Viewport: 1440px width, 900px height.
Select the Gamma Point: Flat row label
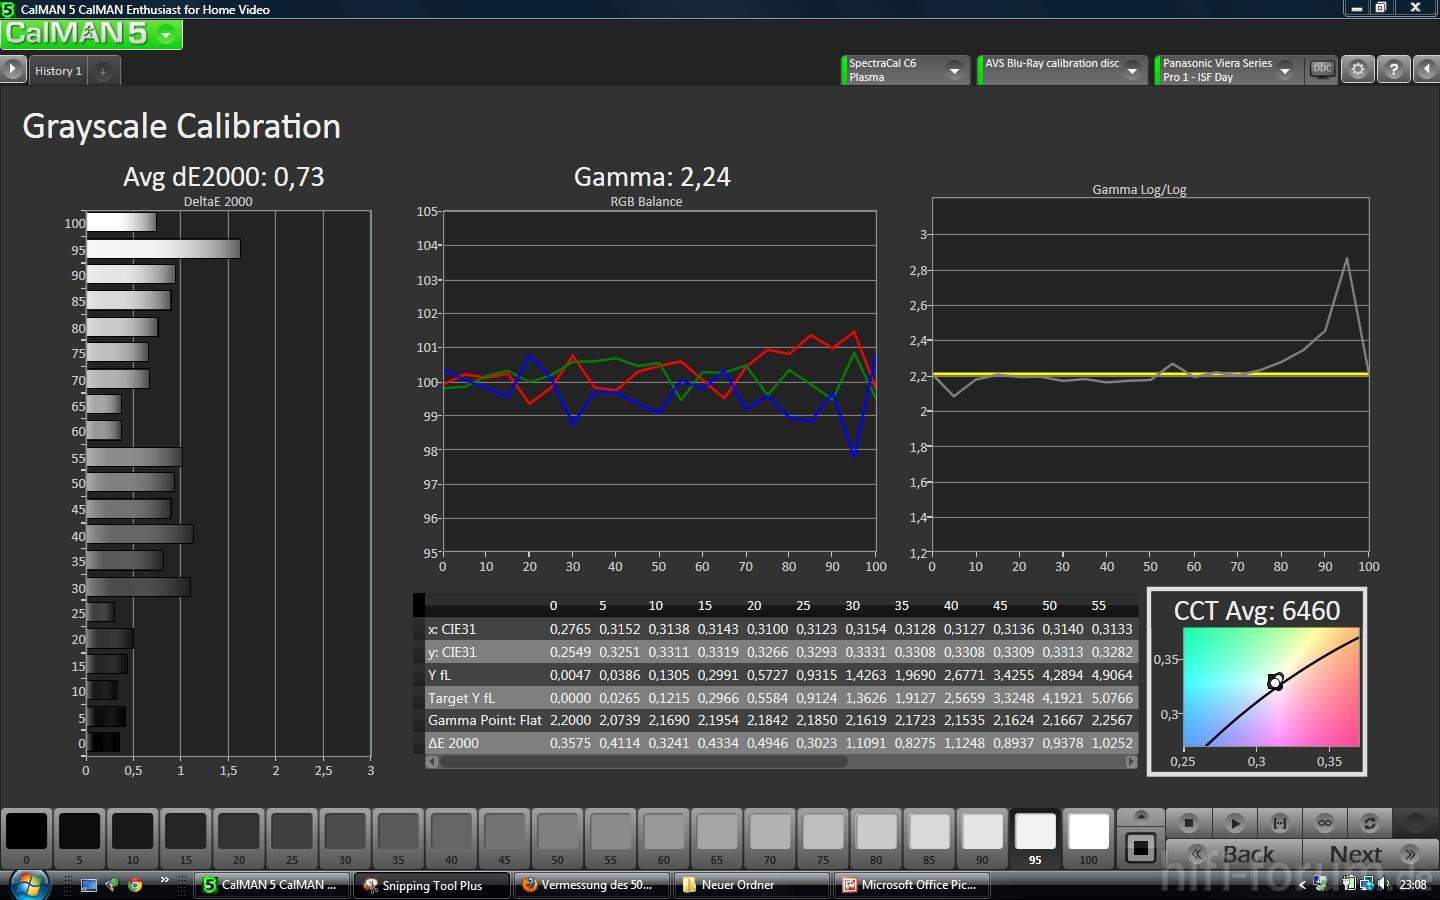coord(485,720)
